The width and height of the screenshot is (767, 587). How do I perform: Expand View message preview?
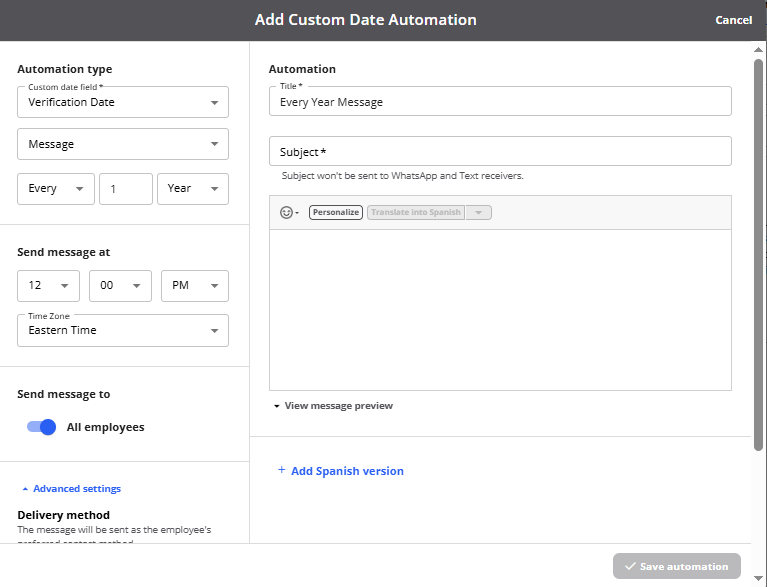[333, 406]
